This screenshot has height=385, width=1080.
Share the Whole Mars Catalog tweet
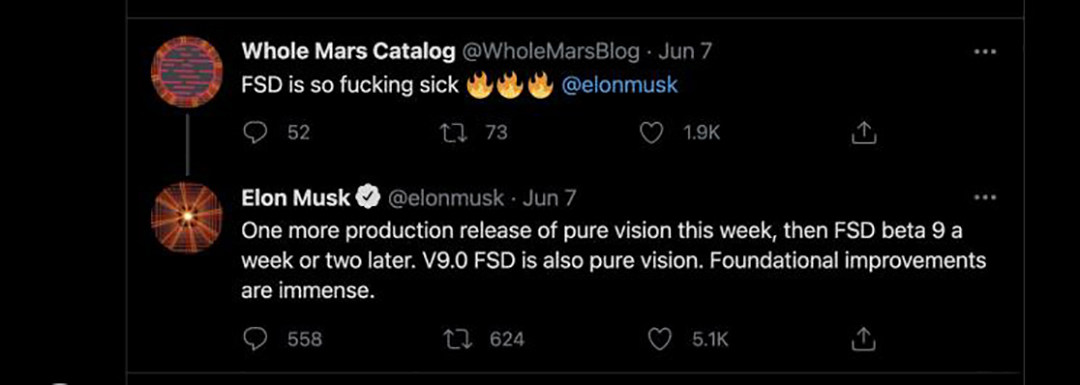tap(864, 133)
